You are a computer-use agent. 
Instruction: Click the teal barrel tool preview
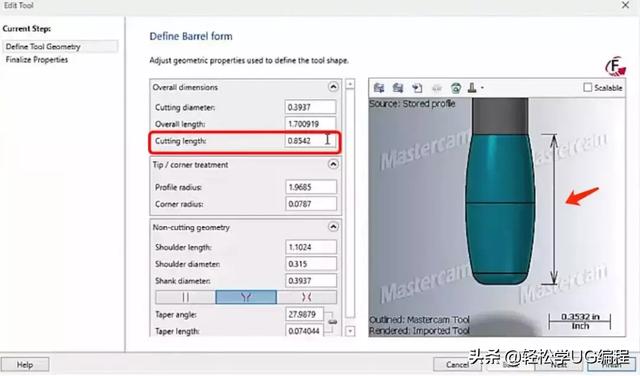coord(500,208)
